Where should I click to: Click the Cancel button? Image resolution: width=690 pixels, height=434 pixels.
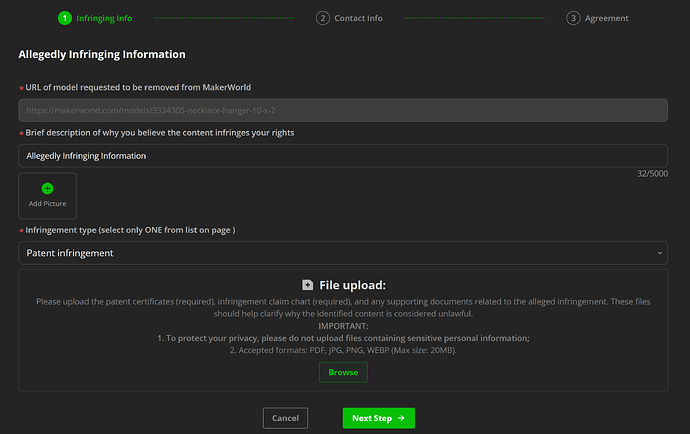[285, 418]
